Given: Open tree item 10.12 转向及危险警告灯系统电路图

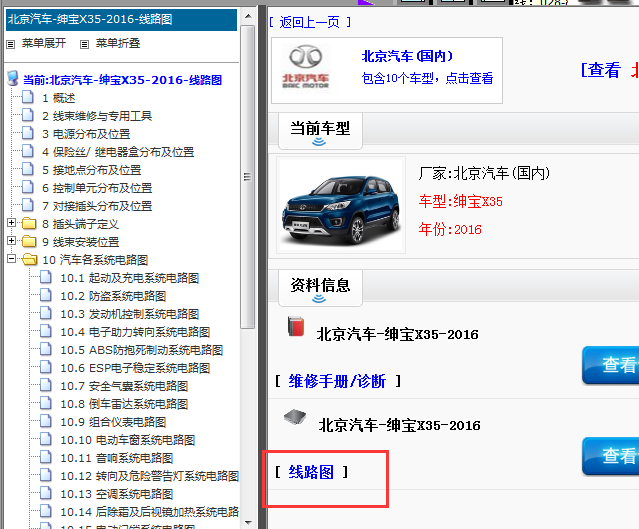Looking at the screenshot, I should pyautogui.click(x=150, y=476).
